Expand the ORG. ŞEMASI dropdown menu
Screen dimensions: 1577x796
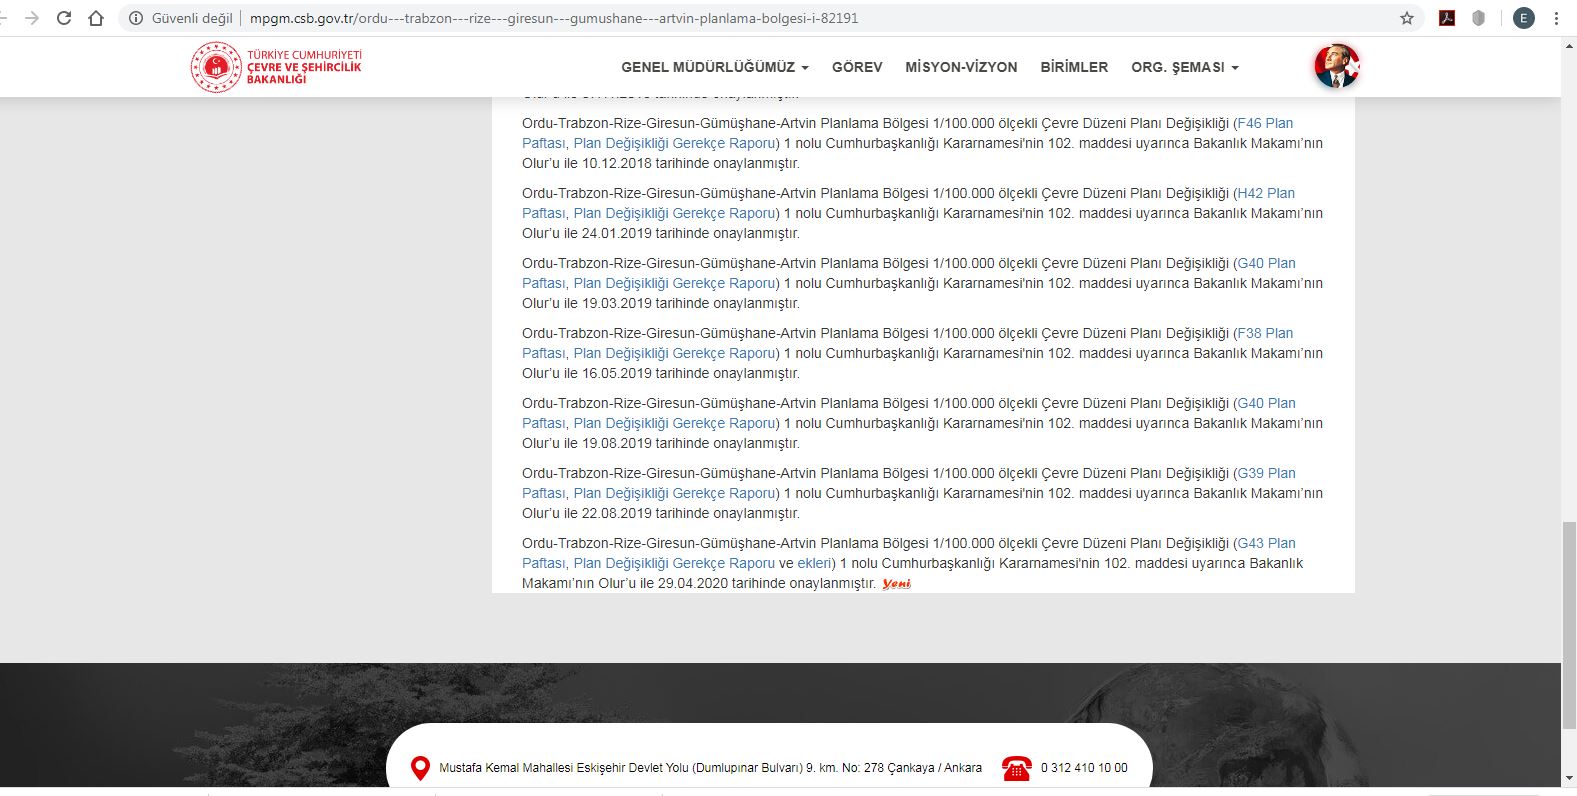click(1185, 67)
